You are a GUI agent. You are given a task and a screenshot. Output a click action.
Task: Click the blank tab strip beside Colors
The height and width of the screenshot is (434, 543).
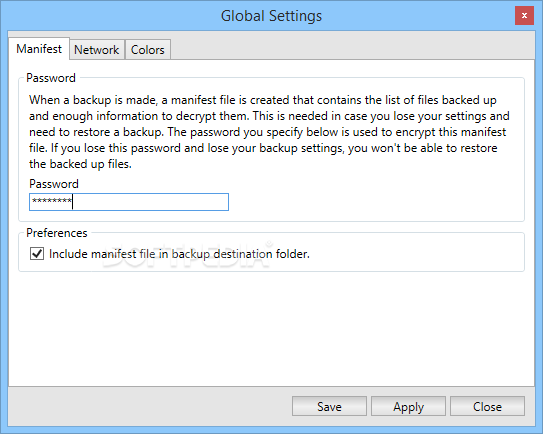(353, 48)
